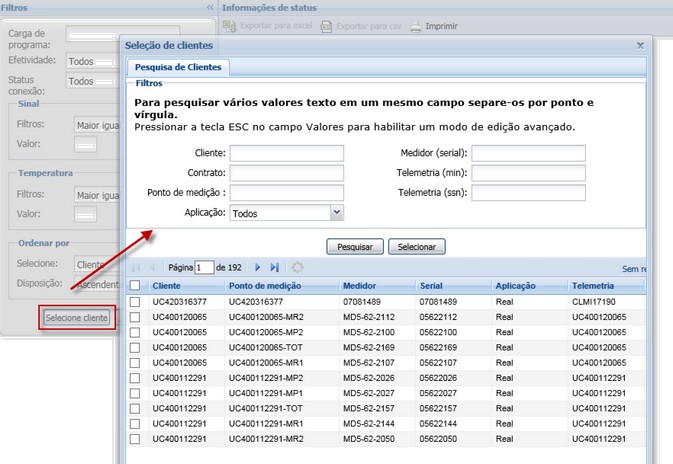673x464 pixels.
Task: Close the Seleção de clientes dialog
Action: point(640,45)
